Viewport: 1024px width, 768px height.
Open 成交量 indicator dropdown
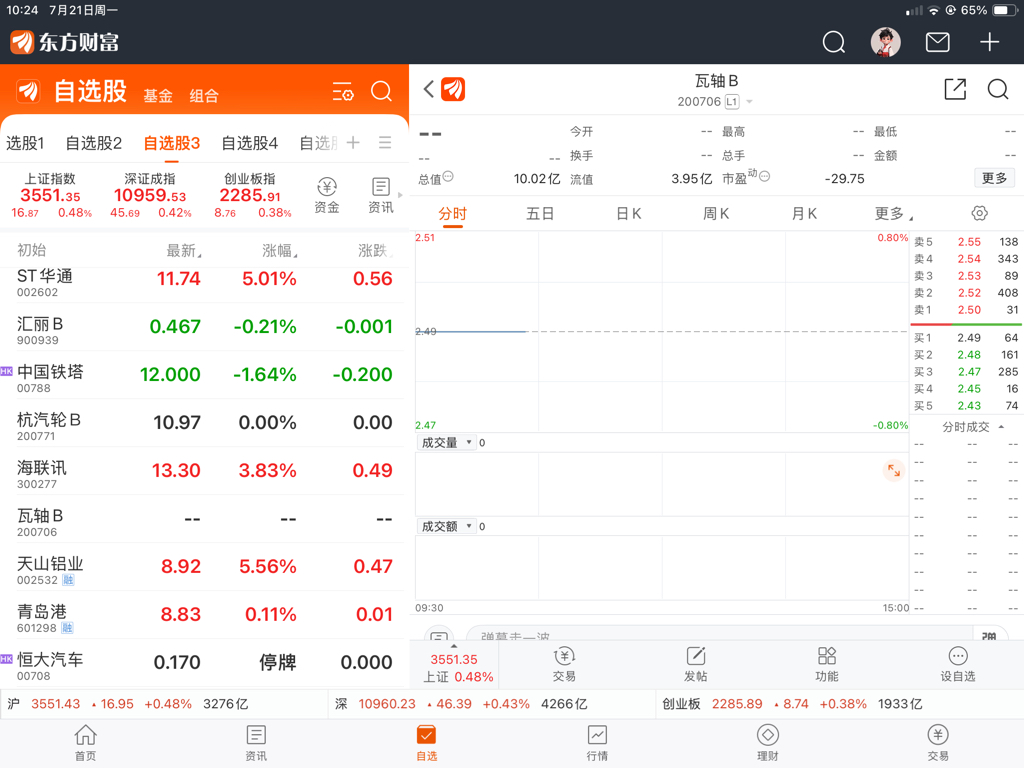pyautogui.click(x=447, y=443)
